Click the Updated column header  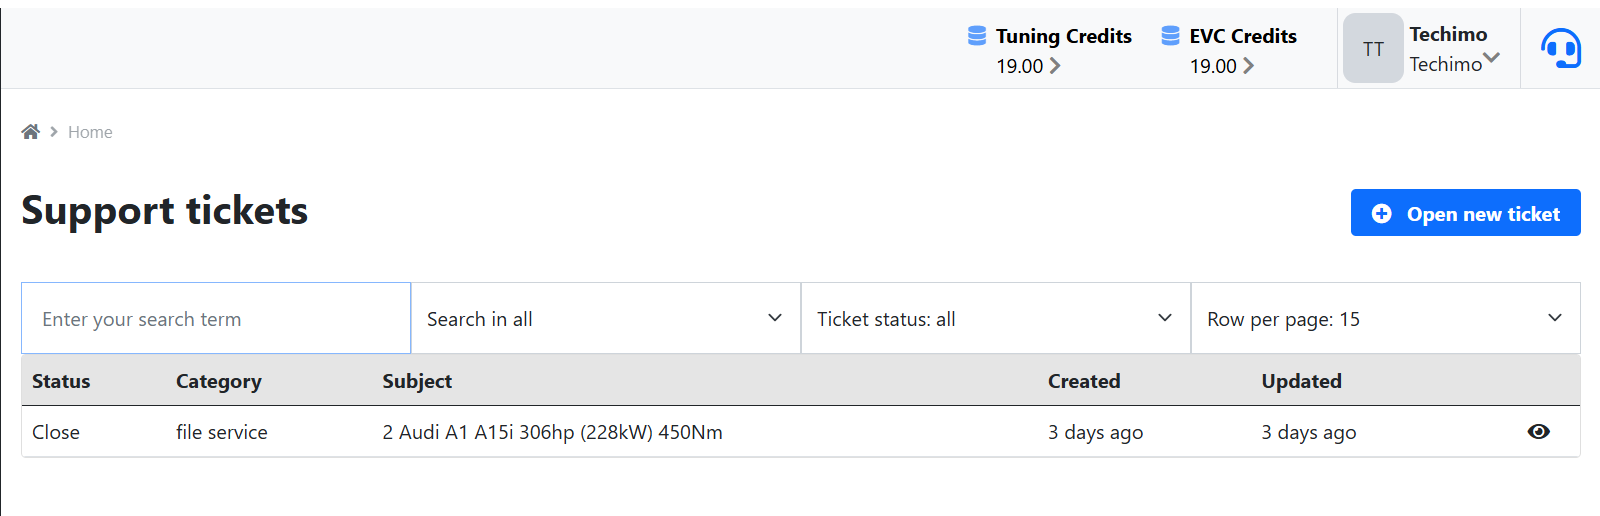click(x=1301, y=381)
